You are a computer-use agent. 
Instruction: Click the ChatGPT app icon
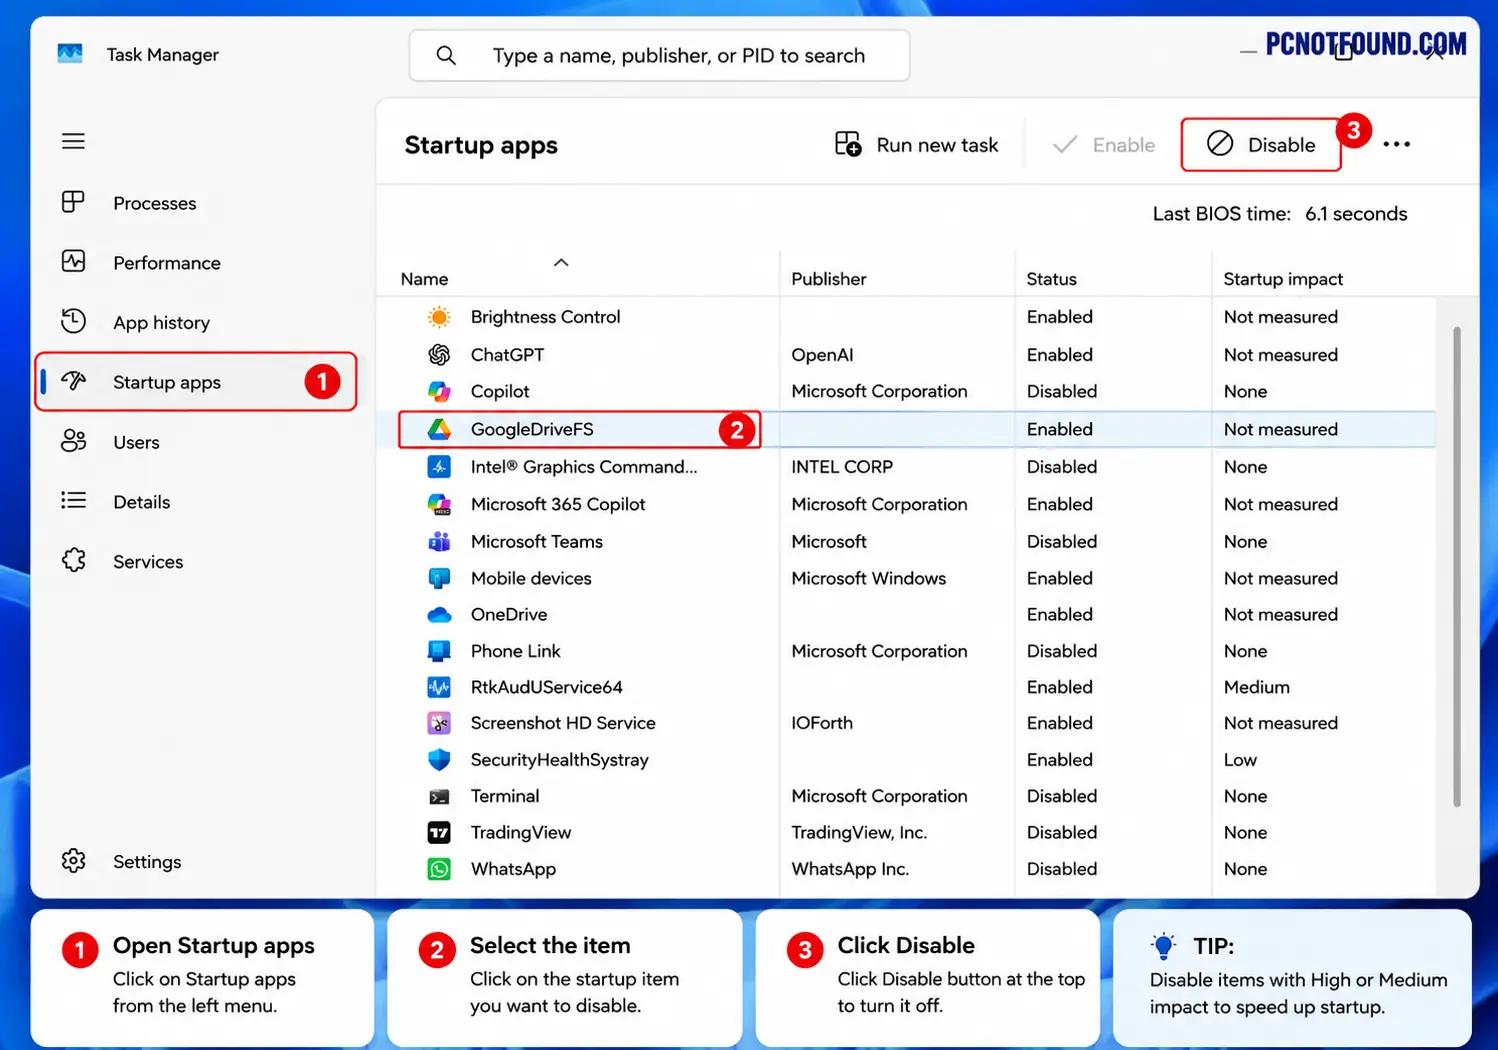[x=439, y=355]
